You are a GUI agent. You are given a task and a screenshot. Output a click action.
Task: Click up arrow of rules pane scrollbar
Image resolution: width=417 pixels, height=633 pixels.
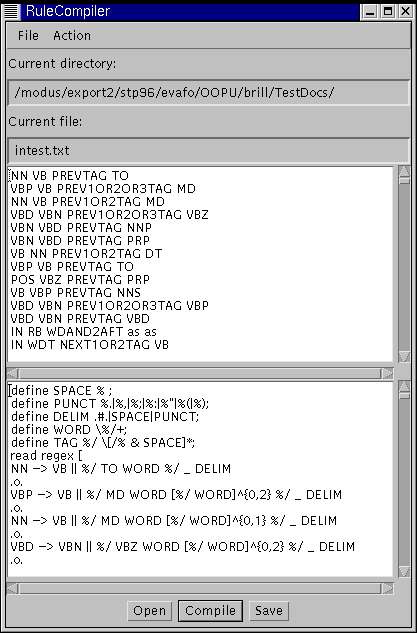[x=404, y=171]
